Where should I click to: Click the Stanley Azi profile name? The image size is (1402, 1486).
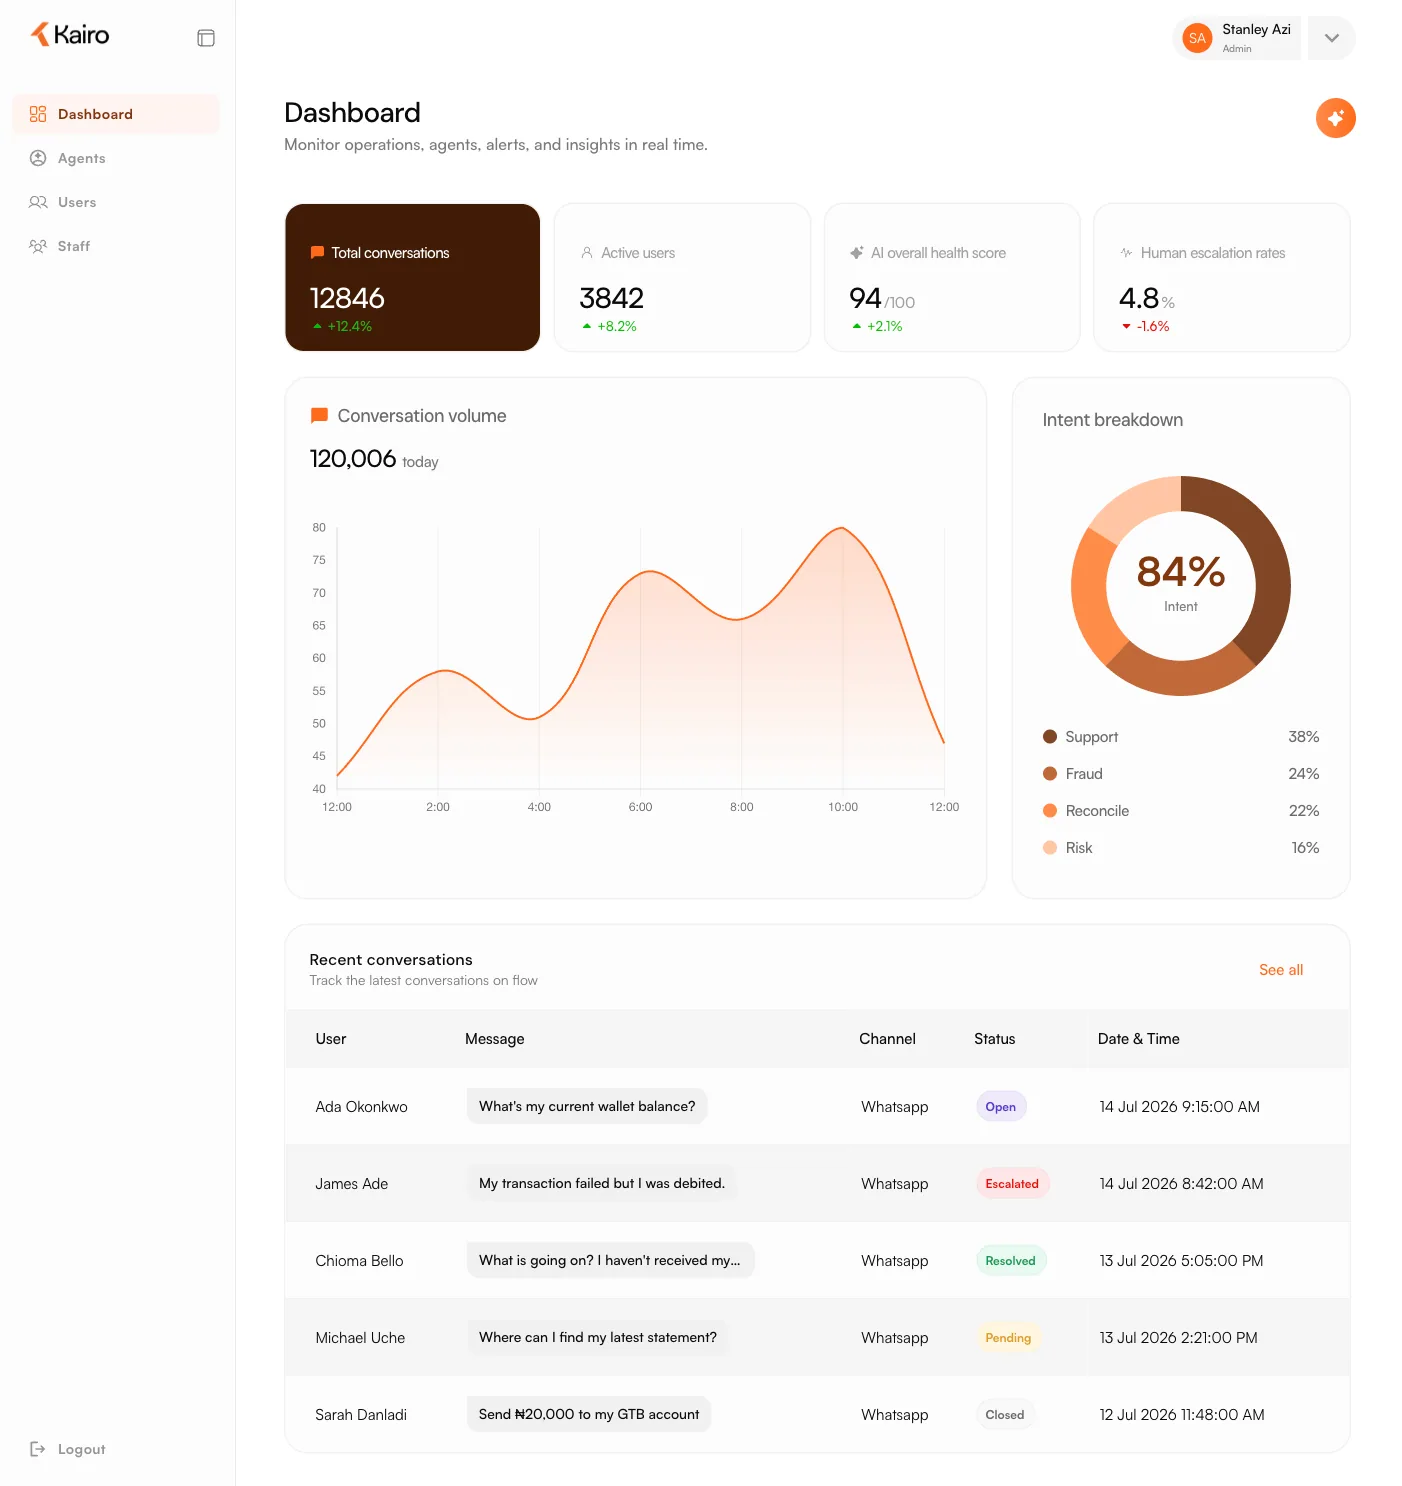click(x=1256, y=30)
